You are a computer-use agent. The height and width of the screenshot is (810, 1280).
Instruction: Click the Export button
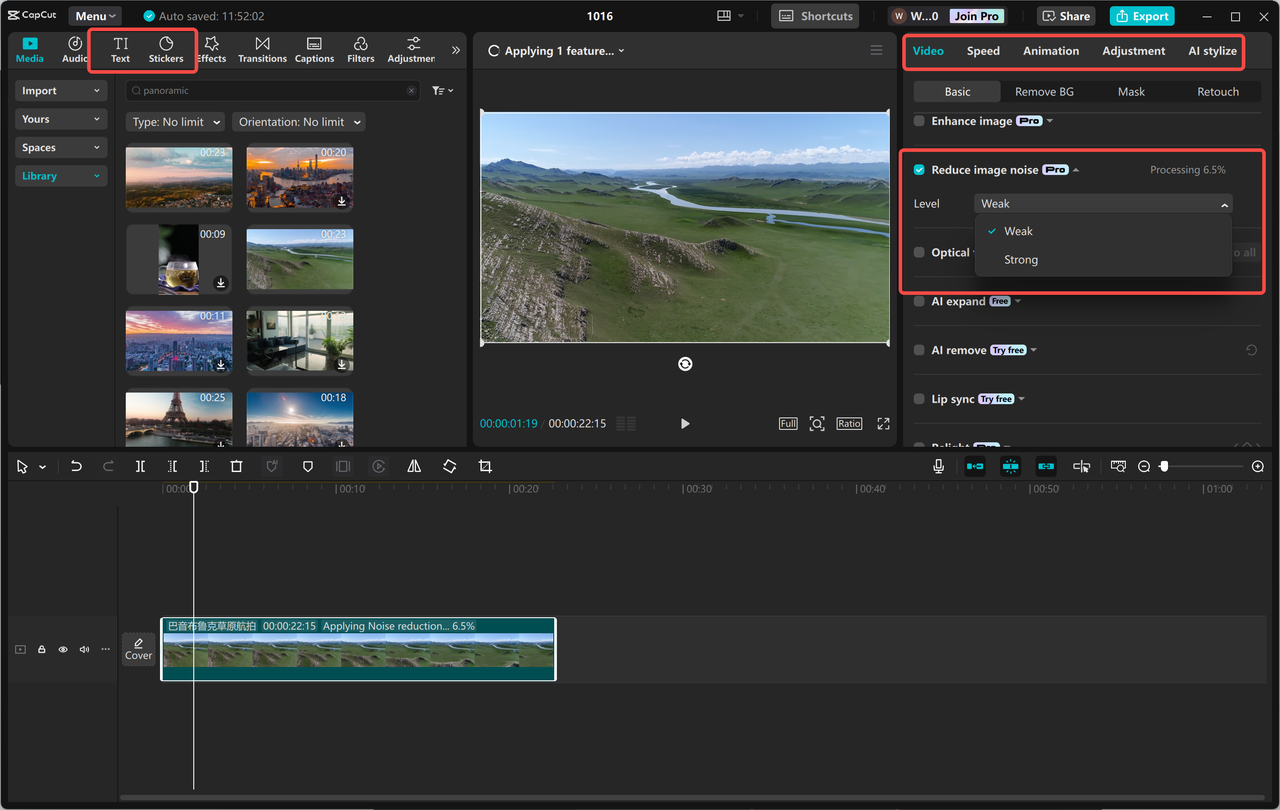[x=1141, y=16]
